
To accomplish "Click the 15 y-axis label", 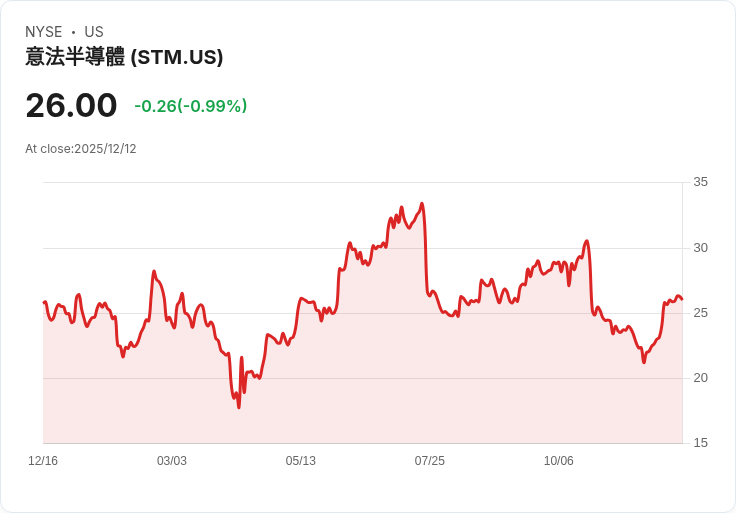I will click(700, 443).
